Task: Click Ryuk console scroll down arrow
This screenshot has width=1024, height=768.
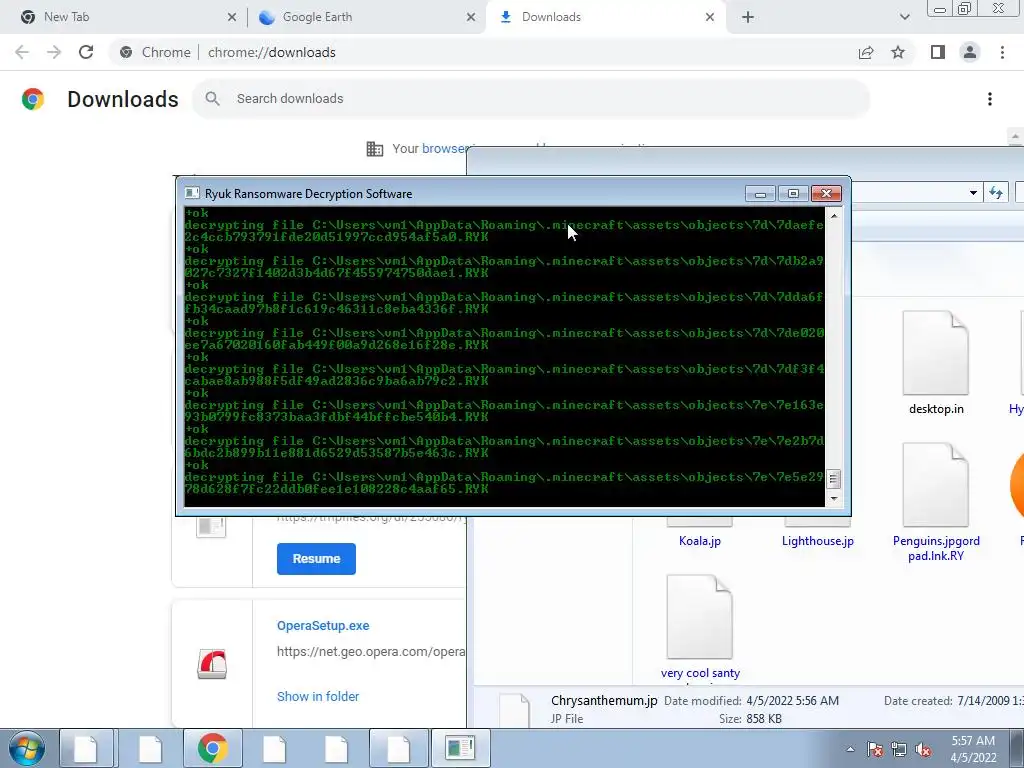Action: coord(833,499)
